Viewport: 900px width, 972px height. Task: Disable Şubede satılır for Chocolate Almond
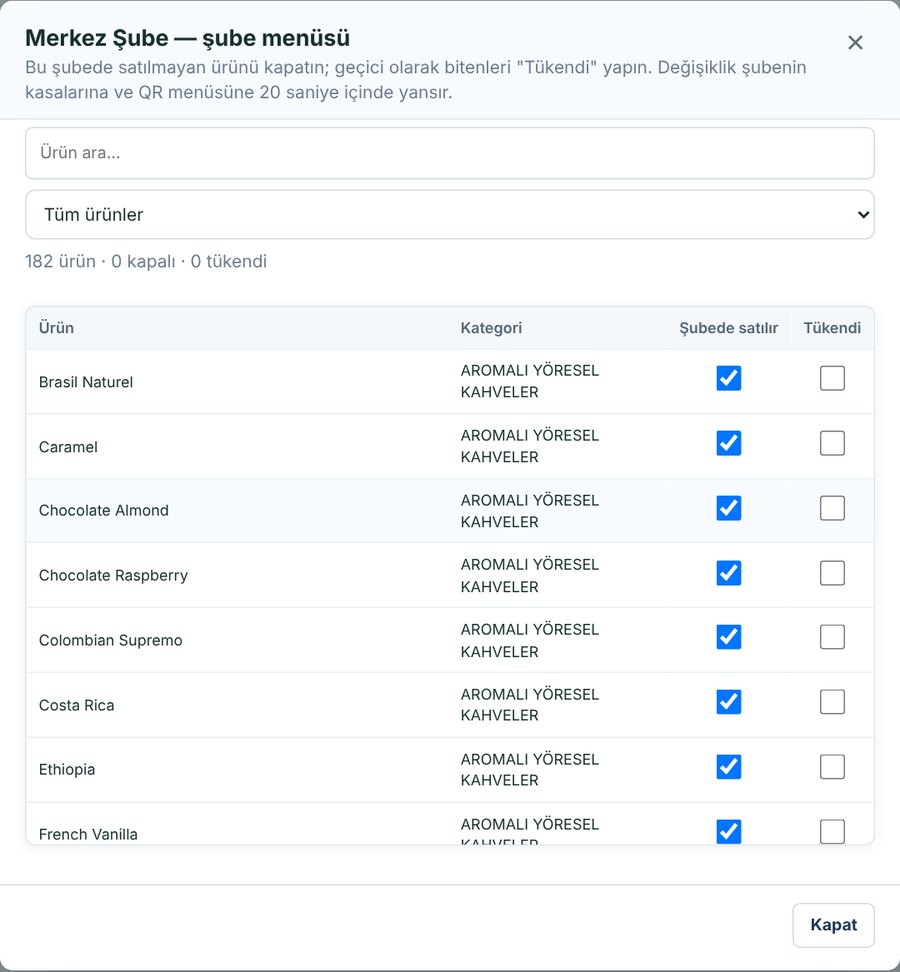(728, 508)
